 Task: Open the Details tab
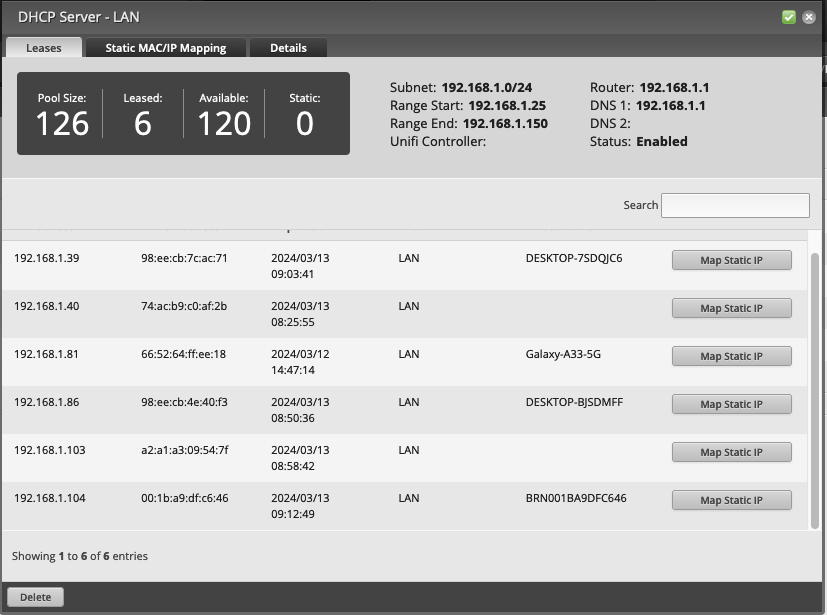pos(288,47)
